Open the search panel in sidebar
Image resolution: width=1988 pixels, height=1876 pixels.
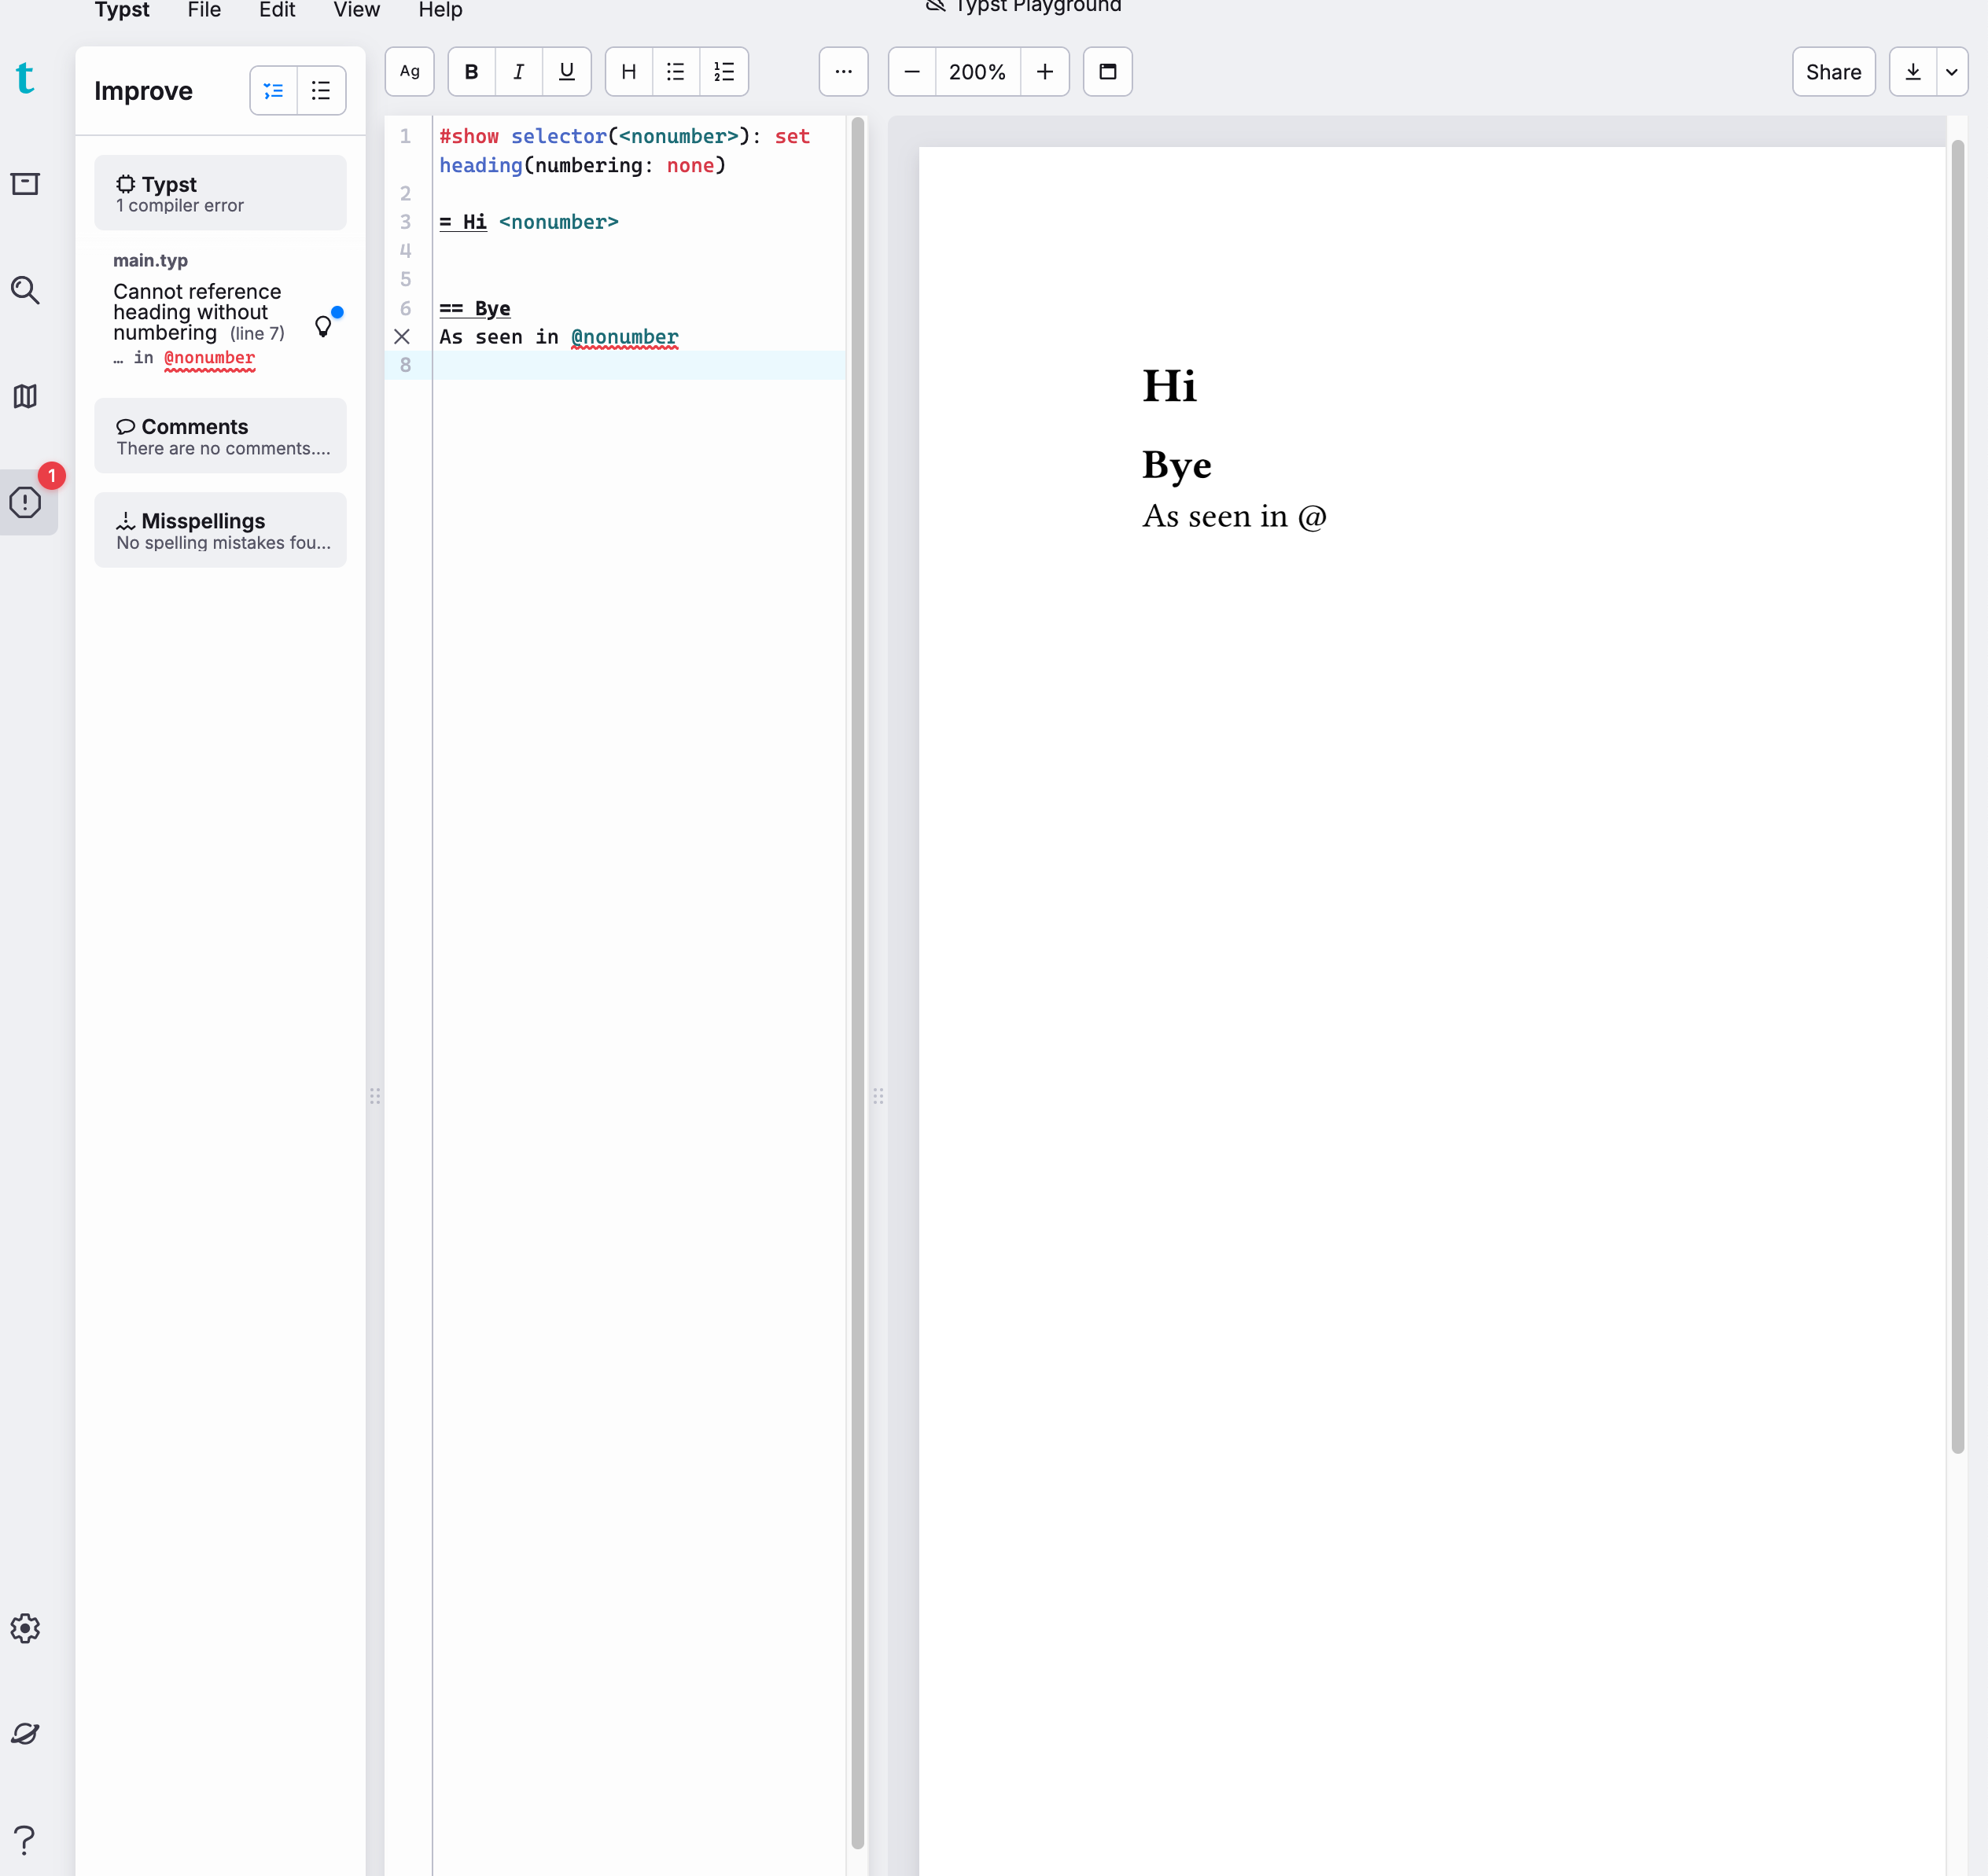click(x=25, y=290)
